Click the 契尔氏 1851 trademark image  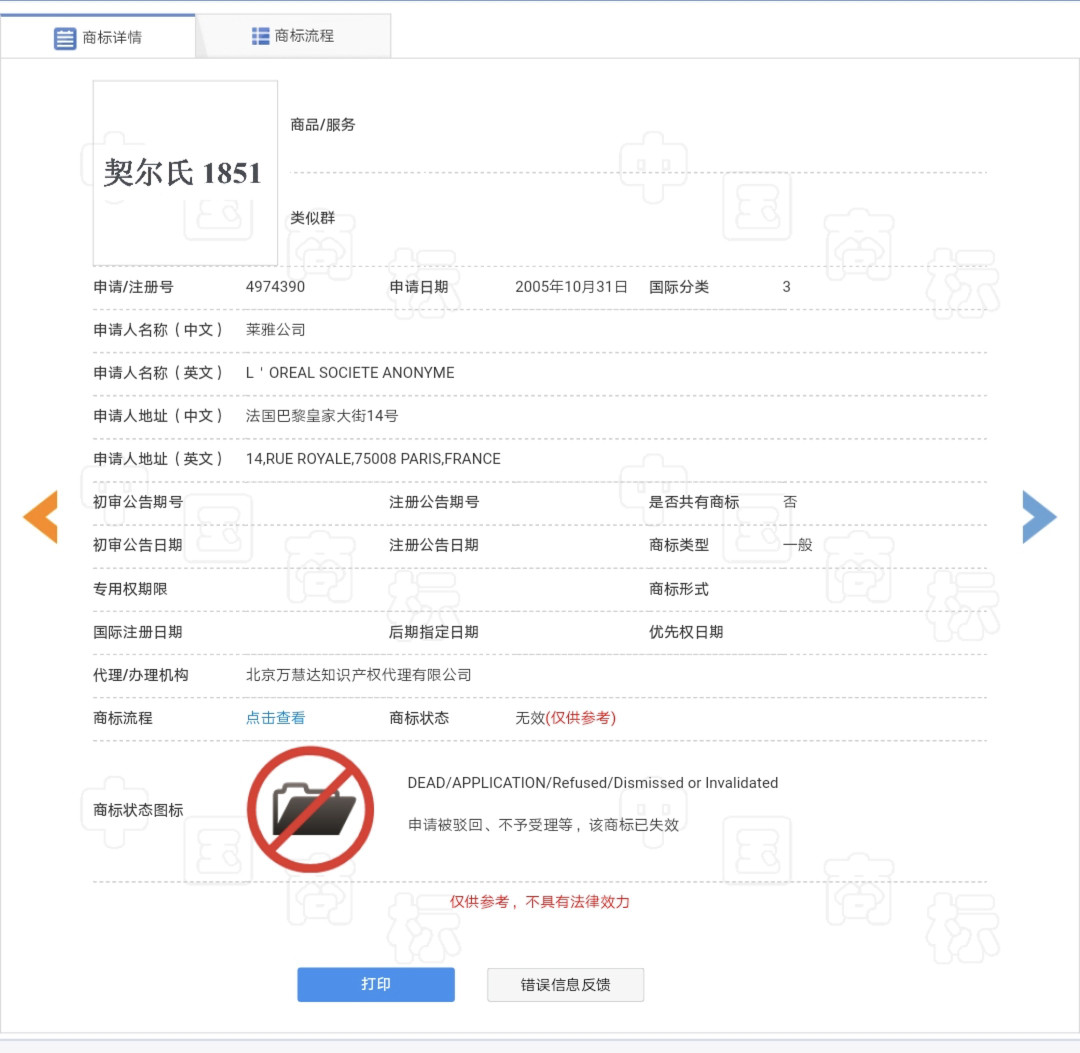point(185,170)
